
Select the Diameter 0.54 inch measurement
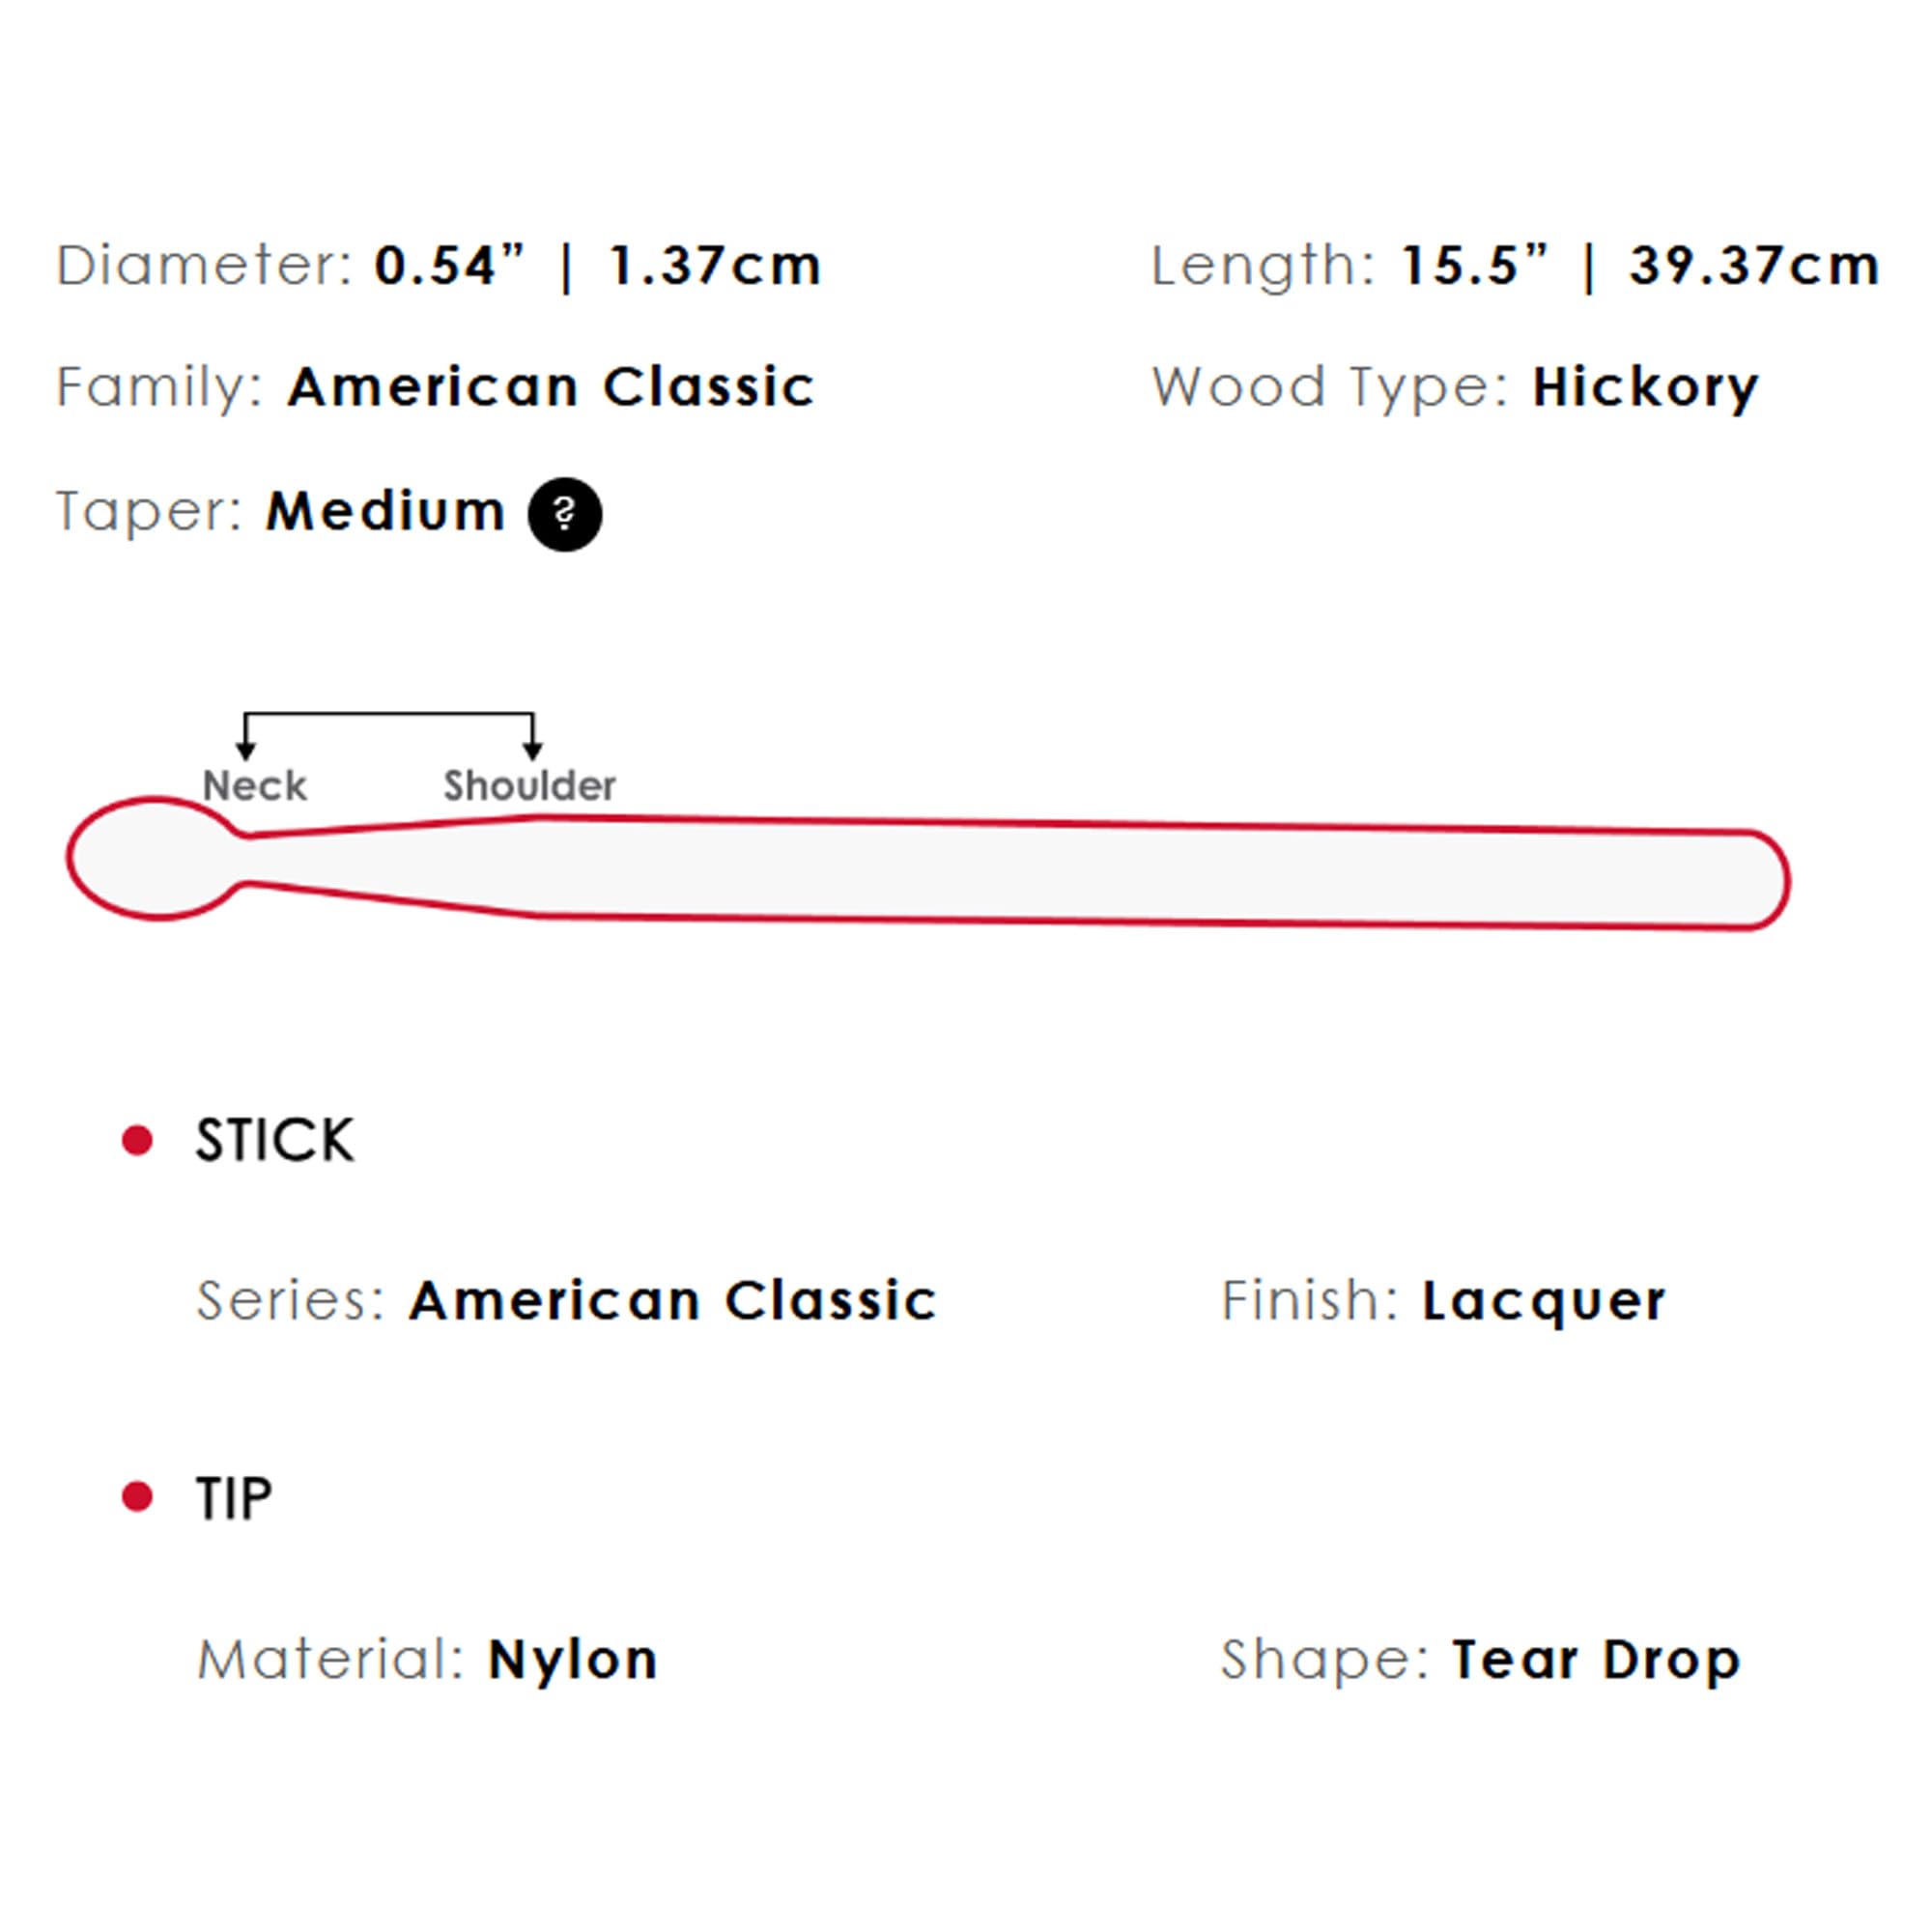click(450, 266)
